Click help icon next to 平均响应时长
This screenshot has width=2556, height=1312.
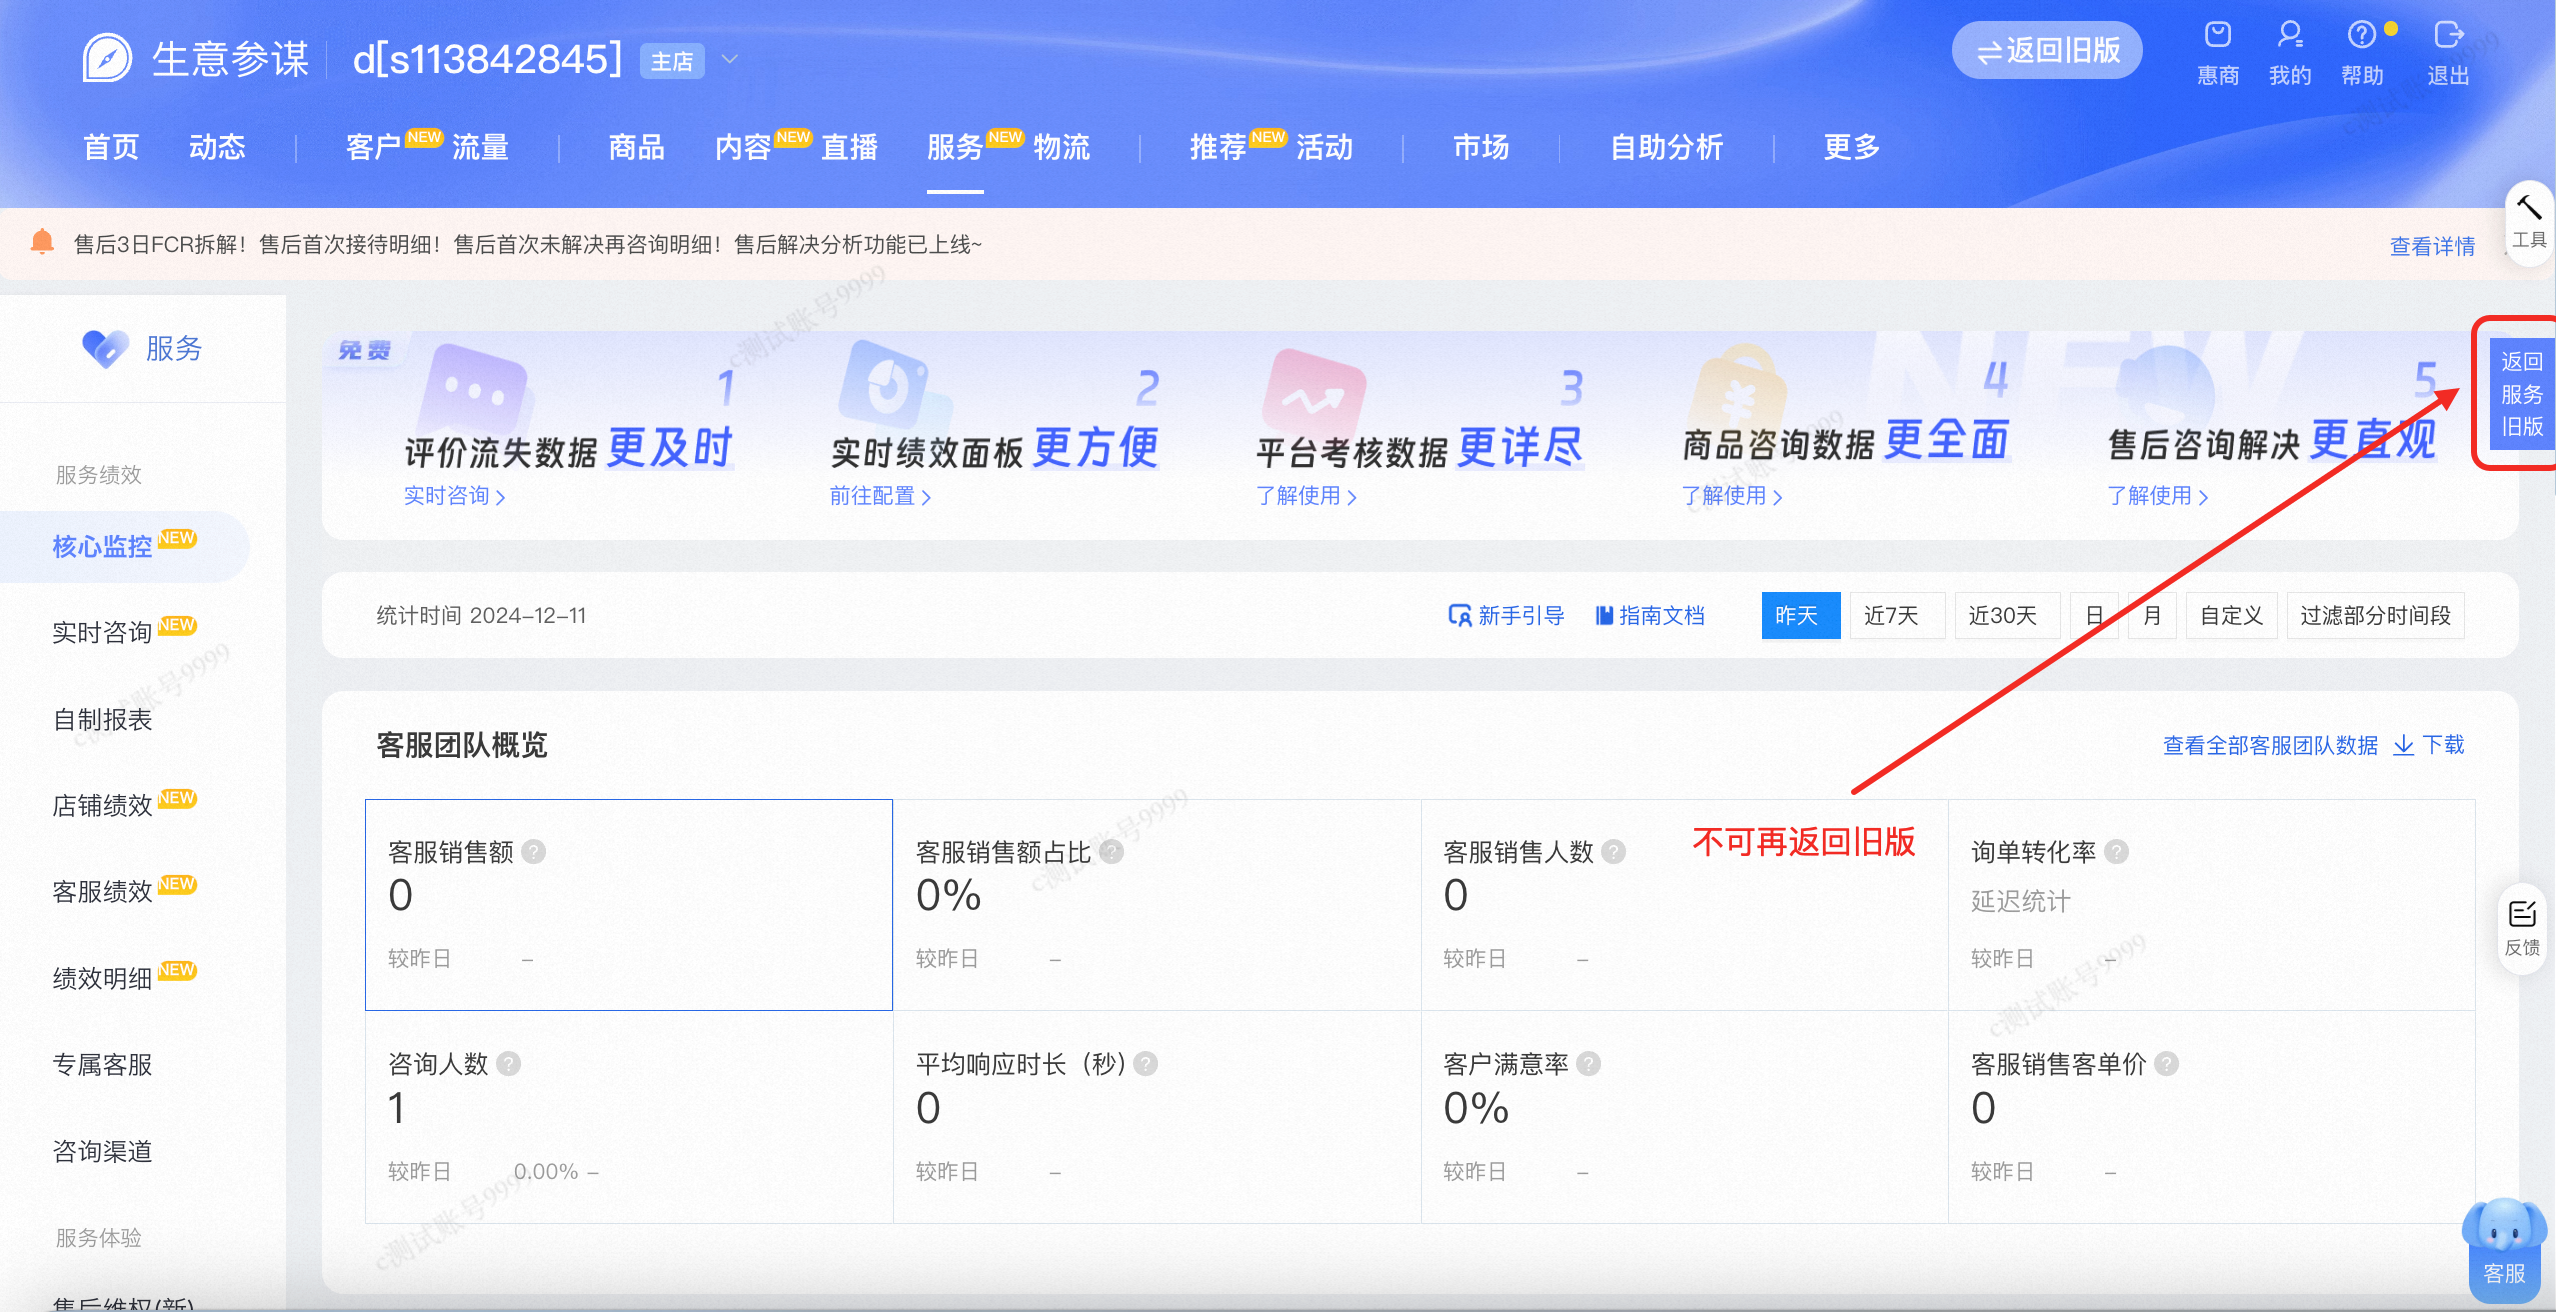point(1146,1064)
